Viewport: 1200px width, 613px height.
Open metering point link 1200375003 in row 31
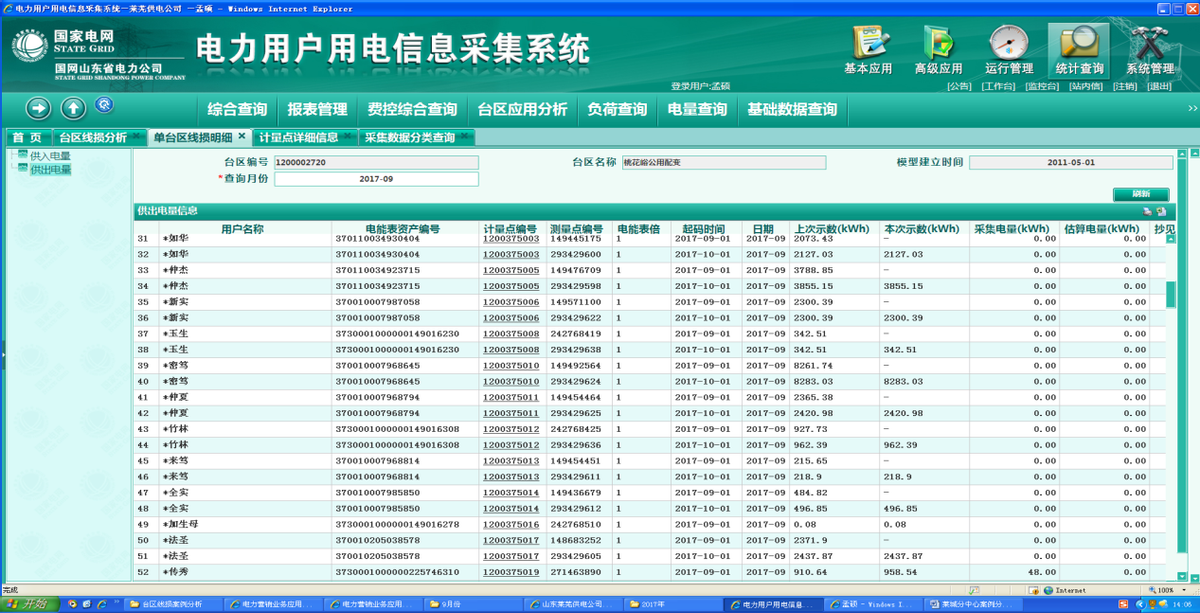click(510, 239)
